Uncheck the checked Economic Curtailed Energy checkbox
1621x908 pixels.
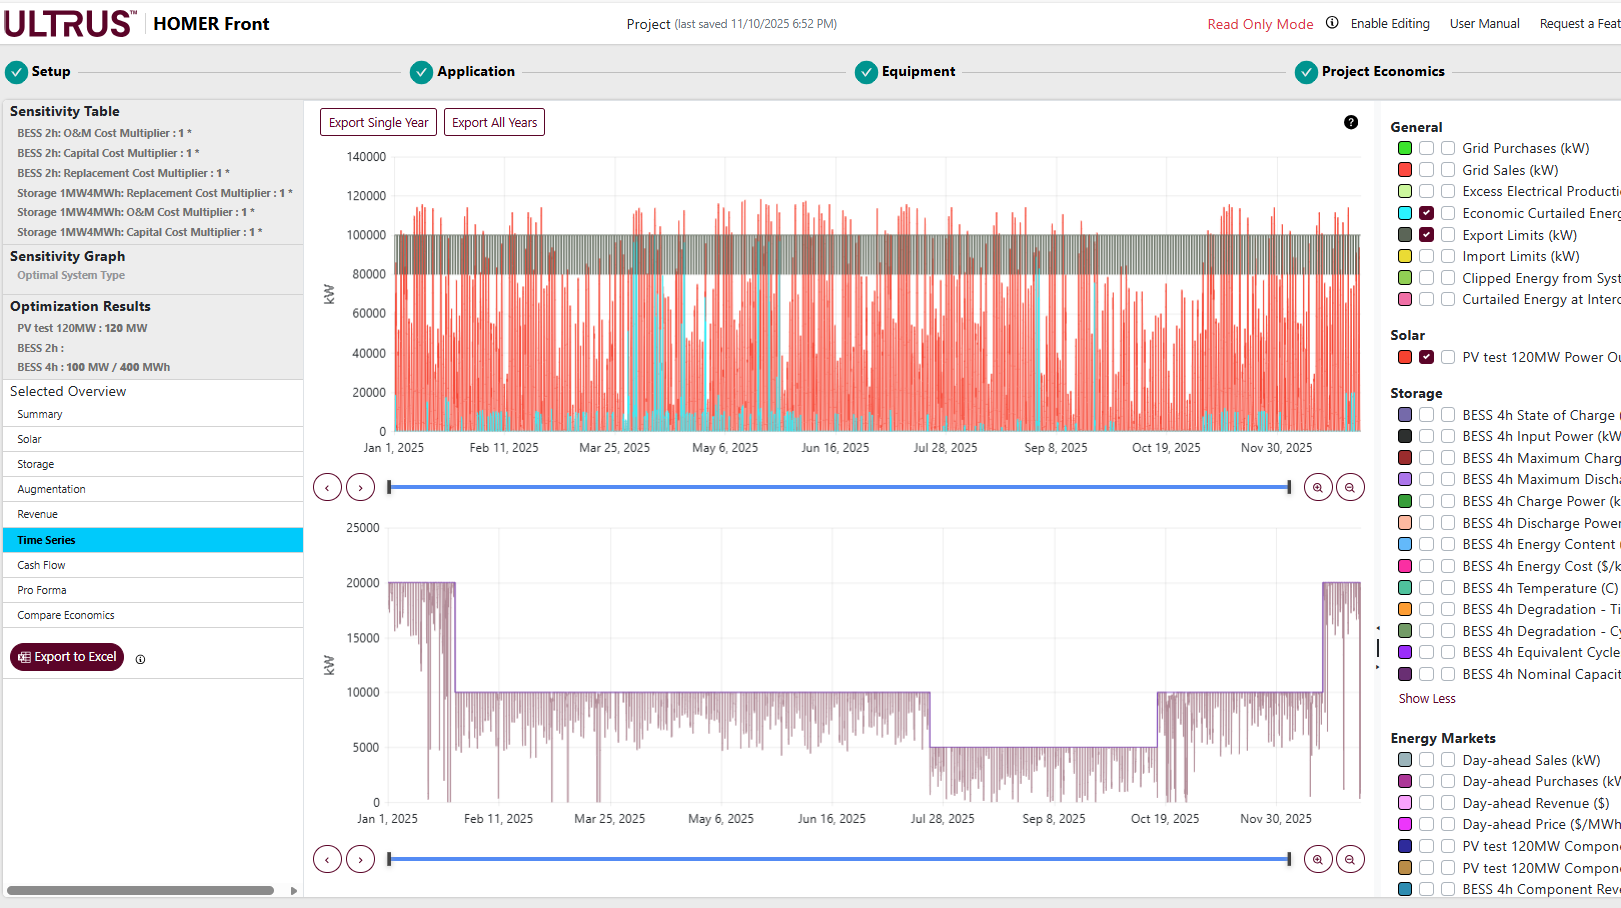pyautogui.click(x=1426, y=213)
